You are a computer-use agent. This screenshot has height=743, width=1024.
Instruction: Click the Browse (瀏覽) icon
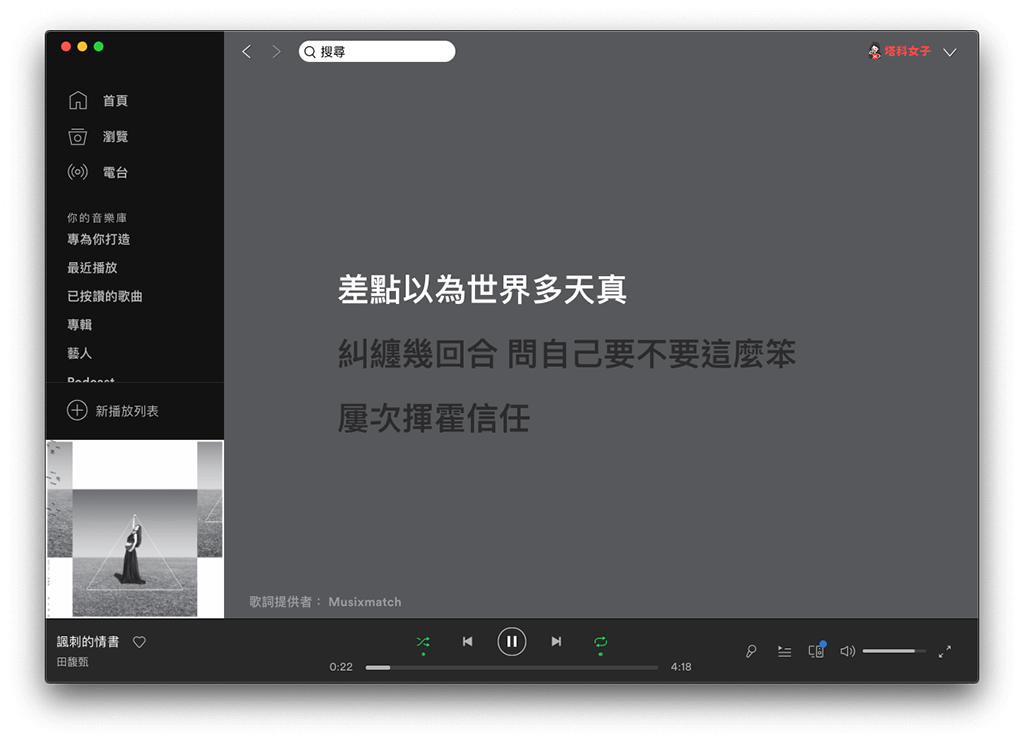coord(78,136)
